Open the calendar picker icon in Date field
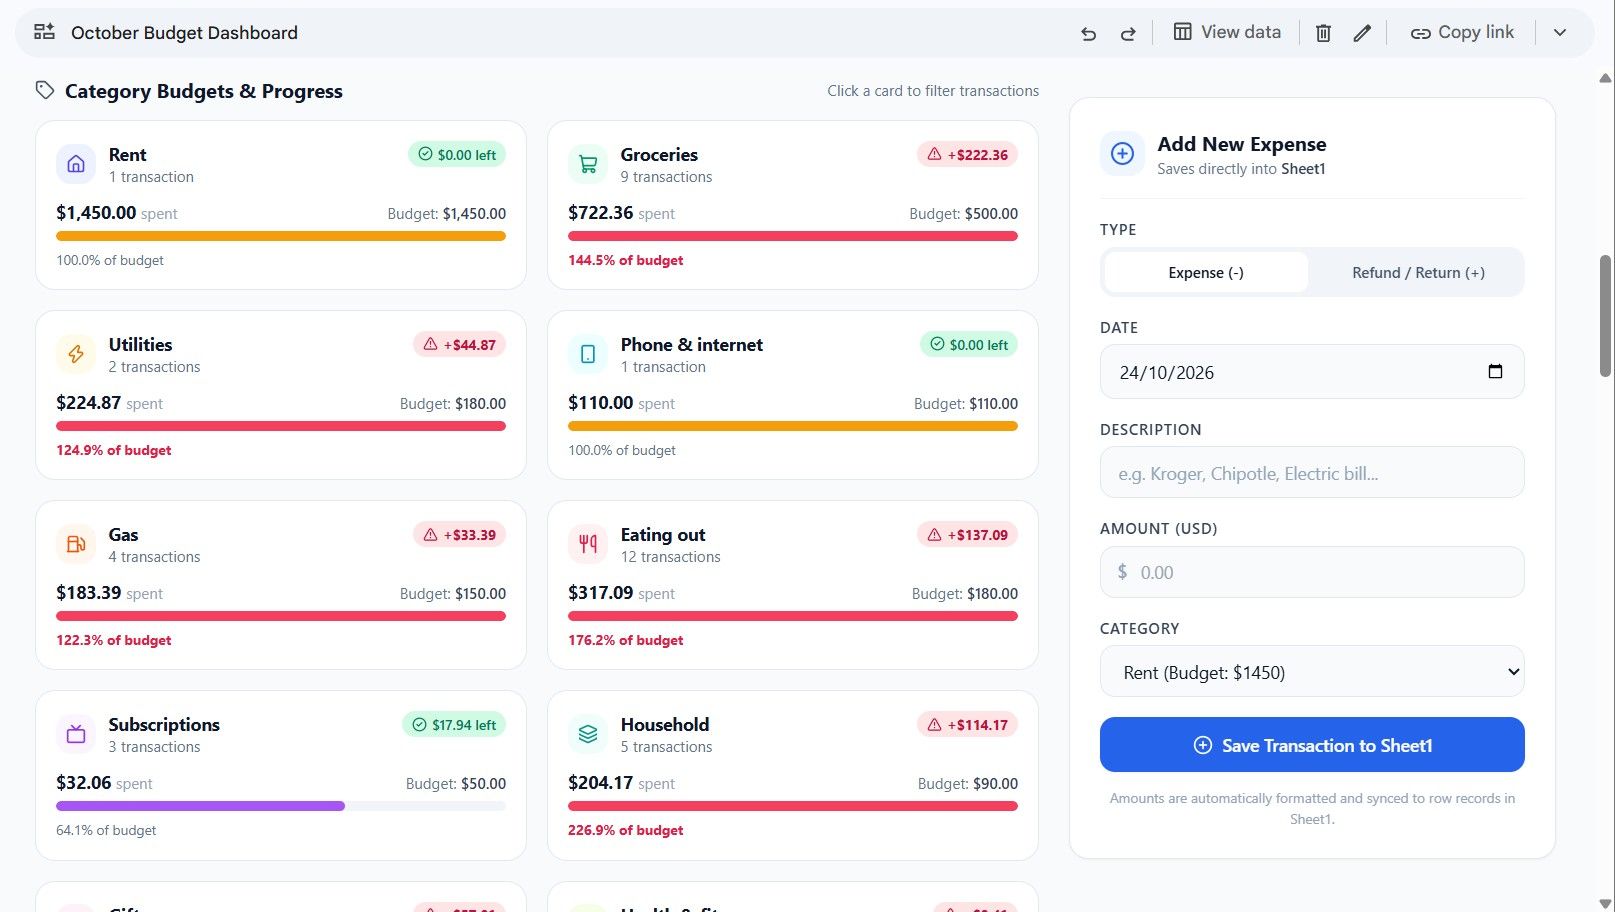 tap(1495, 371)
